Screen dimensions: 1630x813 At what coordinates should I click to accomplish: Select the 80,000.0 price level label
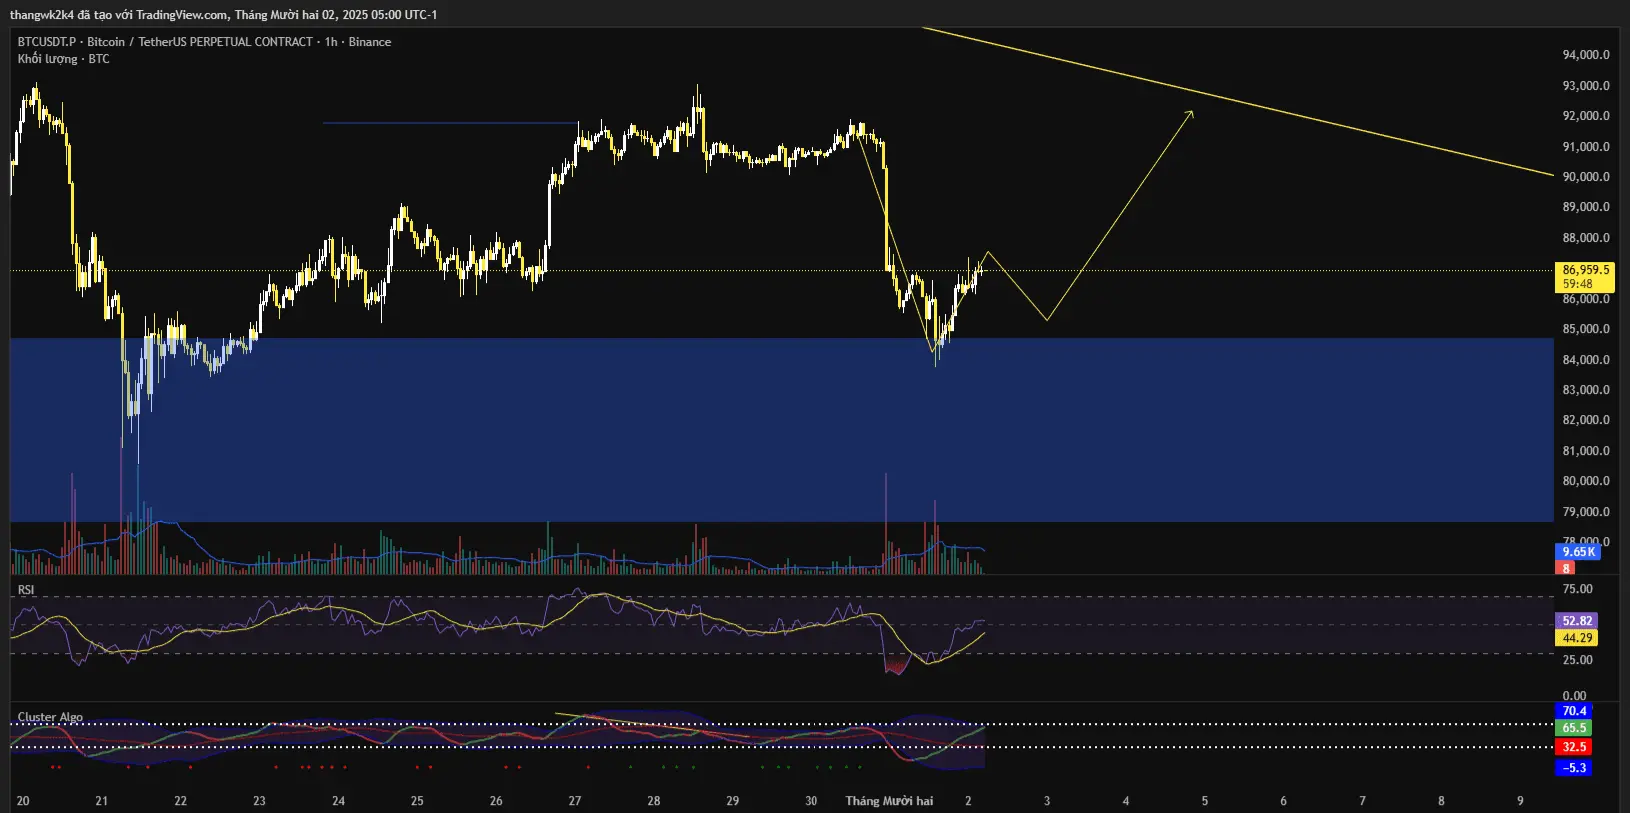1586,481
